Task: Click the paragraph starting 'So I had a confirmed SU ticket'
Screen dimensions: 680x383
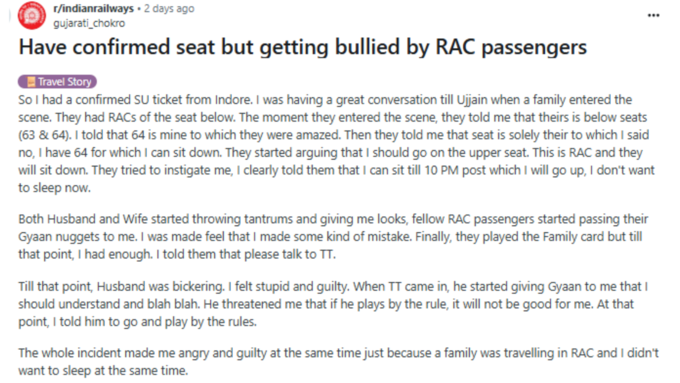Action: click(336, 144)
